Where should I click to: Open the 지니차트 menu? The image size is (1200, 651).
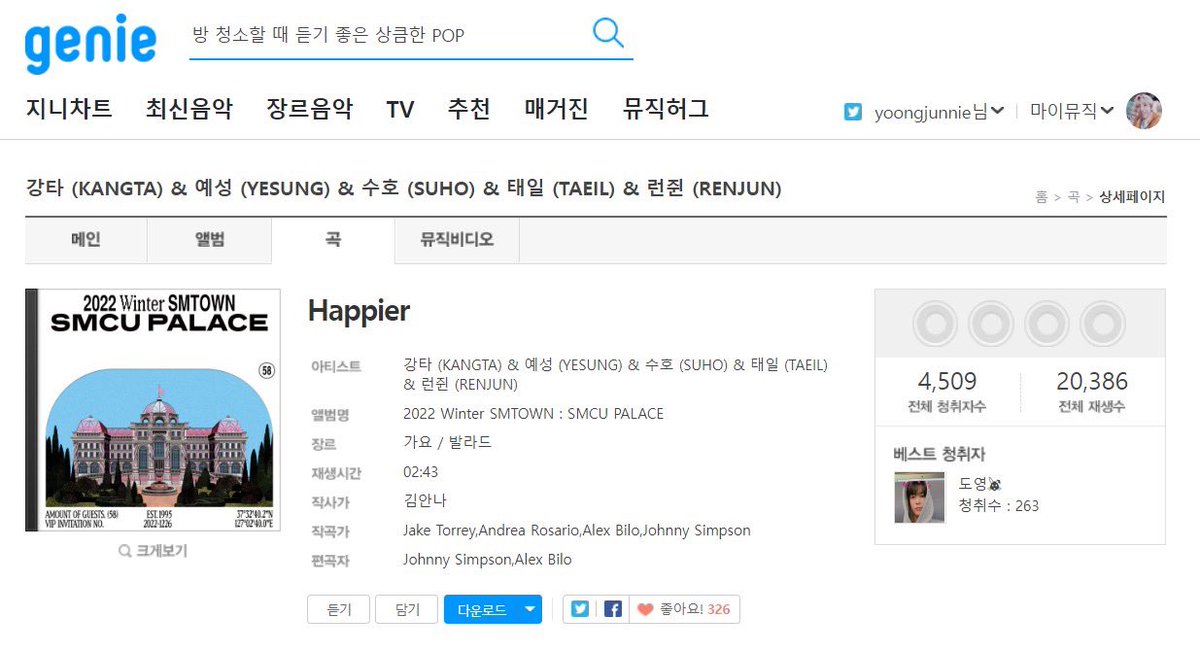coord(69,109)
